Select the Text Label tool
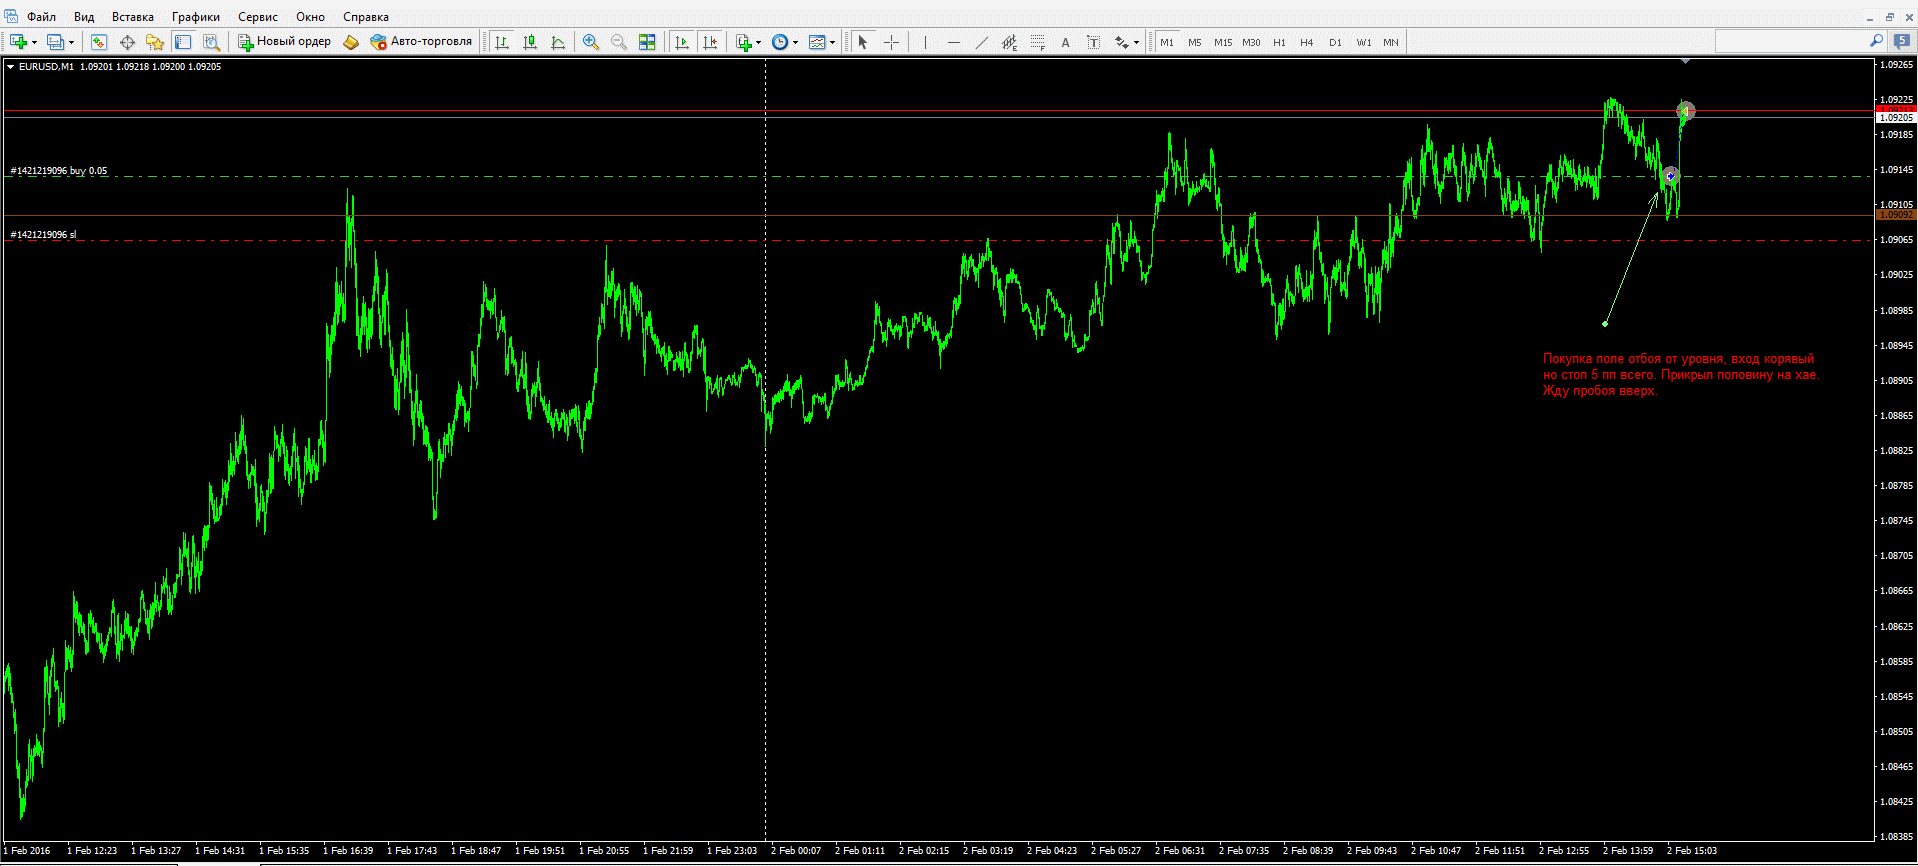The height and width of the screenshot is (866, 1918). pyautogui.click(x=1093, y=42)
